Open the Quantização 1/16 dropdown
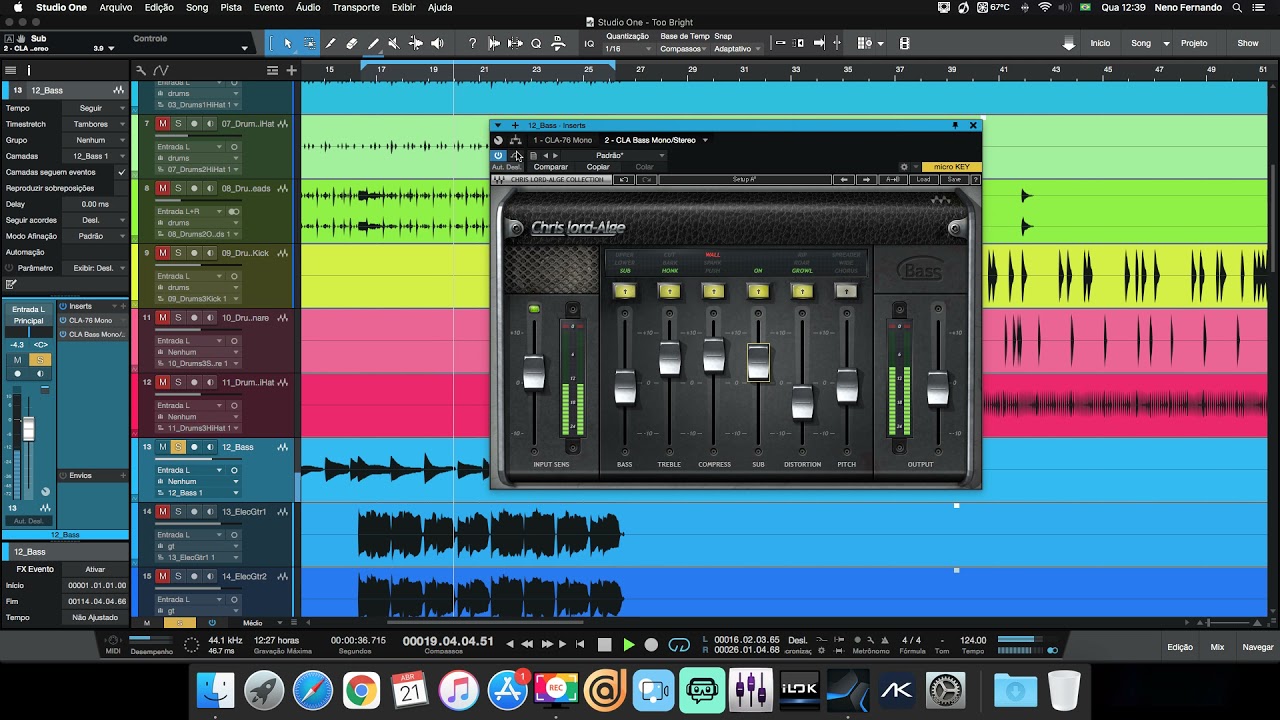The height and width of the screenshot is (720, 1280). (x=628, y=49)
